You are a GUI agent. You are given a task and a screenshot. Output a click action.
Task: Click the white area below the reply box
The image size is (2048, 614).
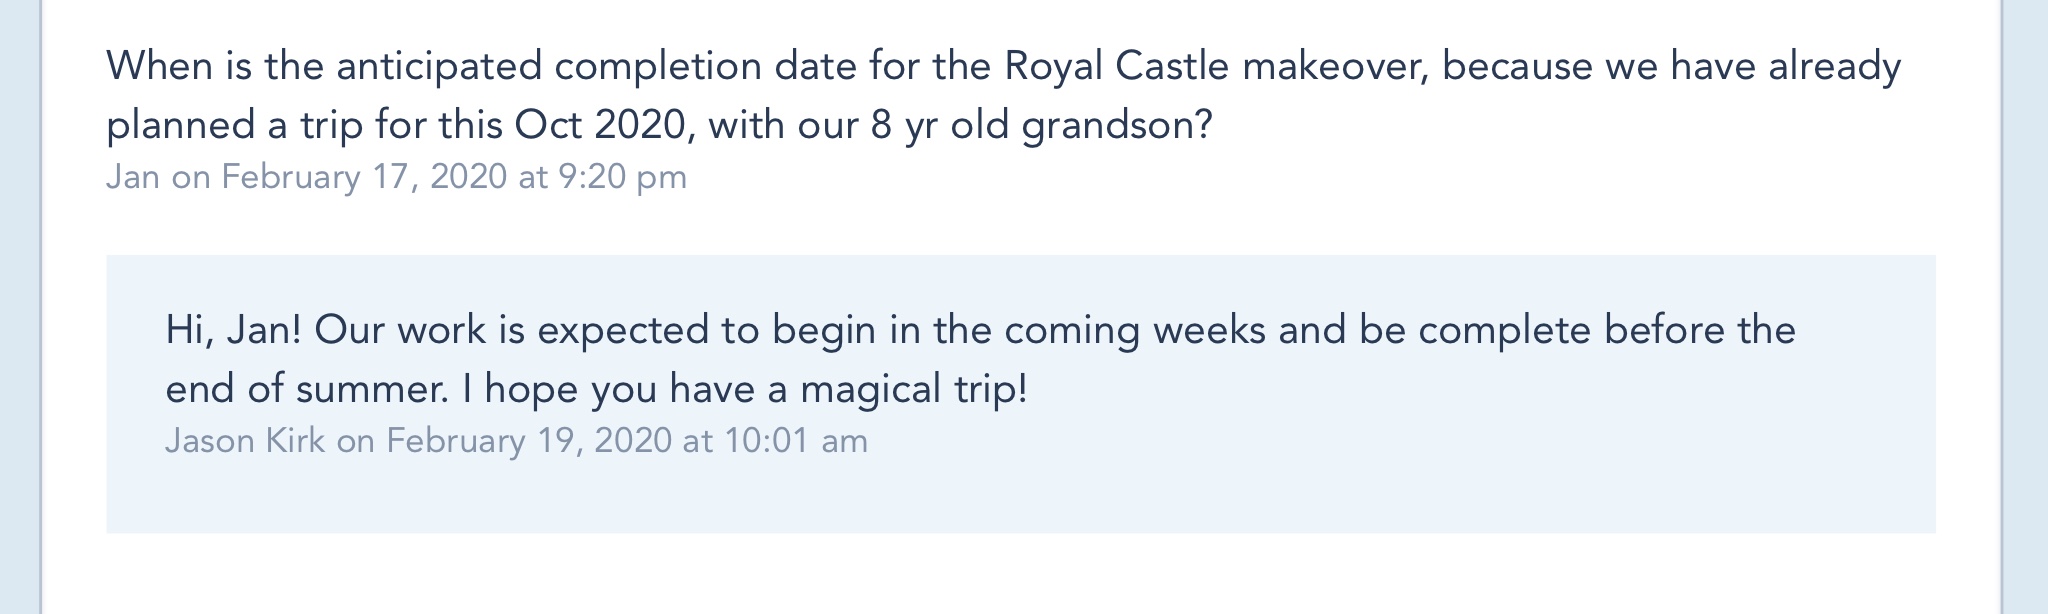1000,575
